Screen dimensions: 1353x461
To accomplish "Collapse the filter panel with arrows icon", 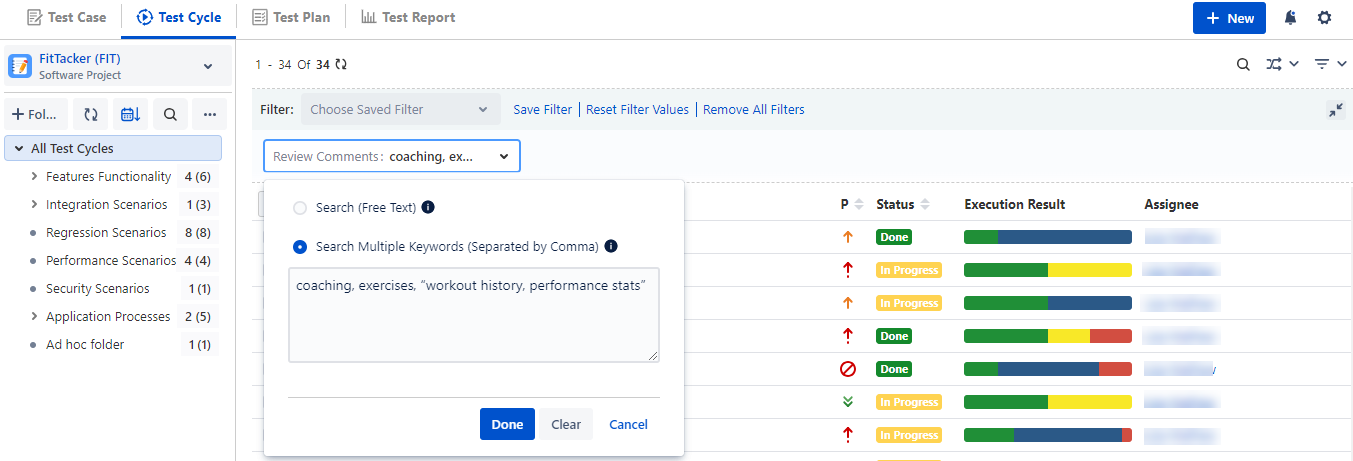I will tap(1335, 110).
